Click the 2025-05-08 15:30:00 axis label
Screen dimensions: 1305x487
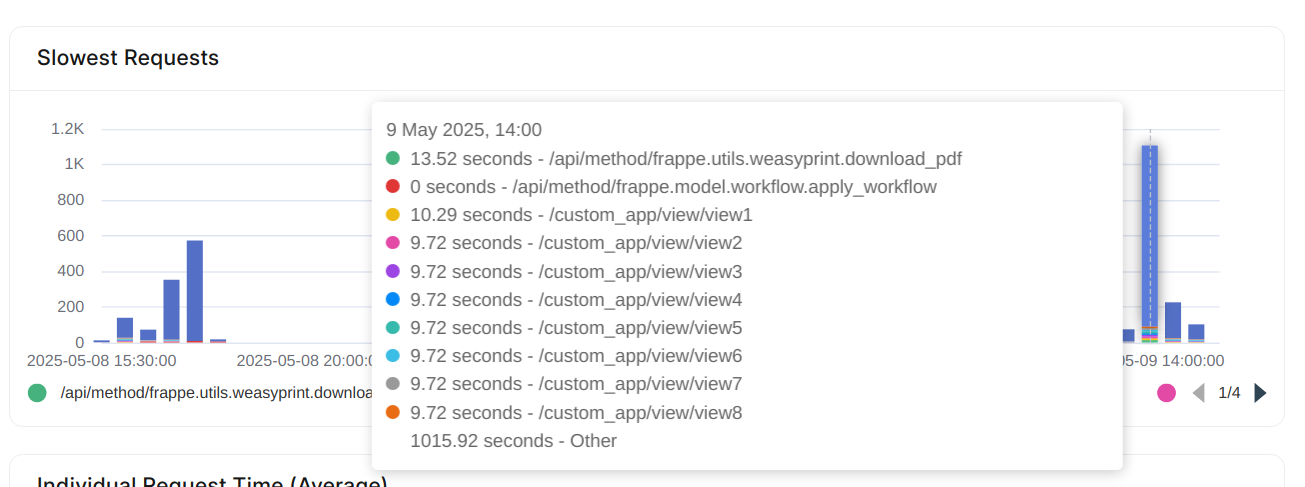tap(102, 361)
